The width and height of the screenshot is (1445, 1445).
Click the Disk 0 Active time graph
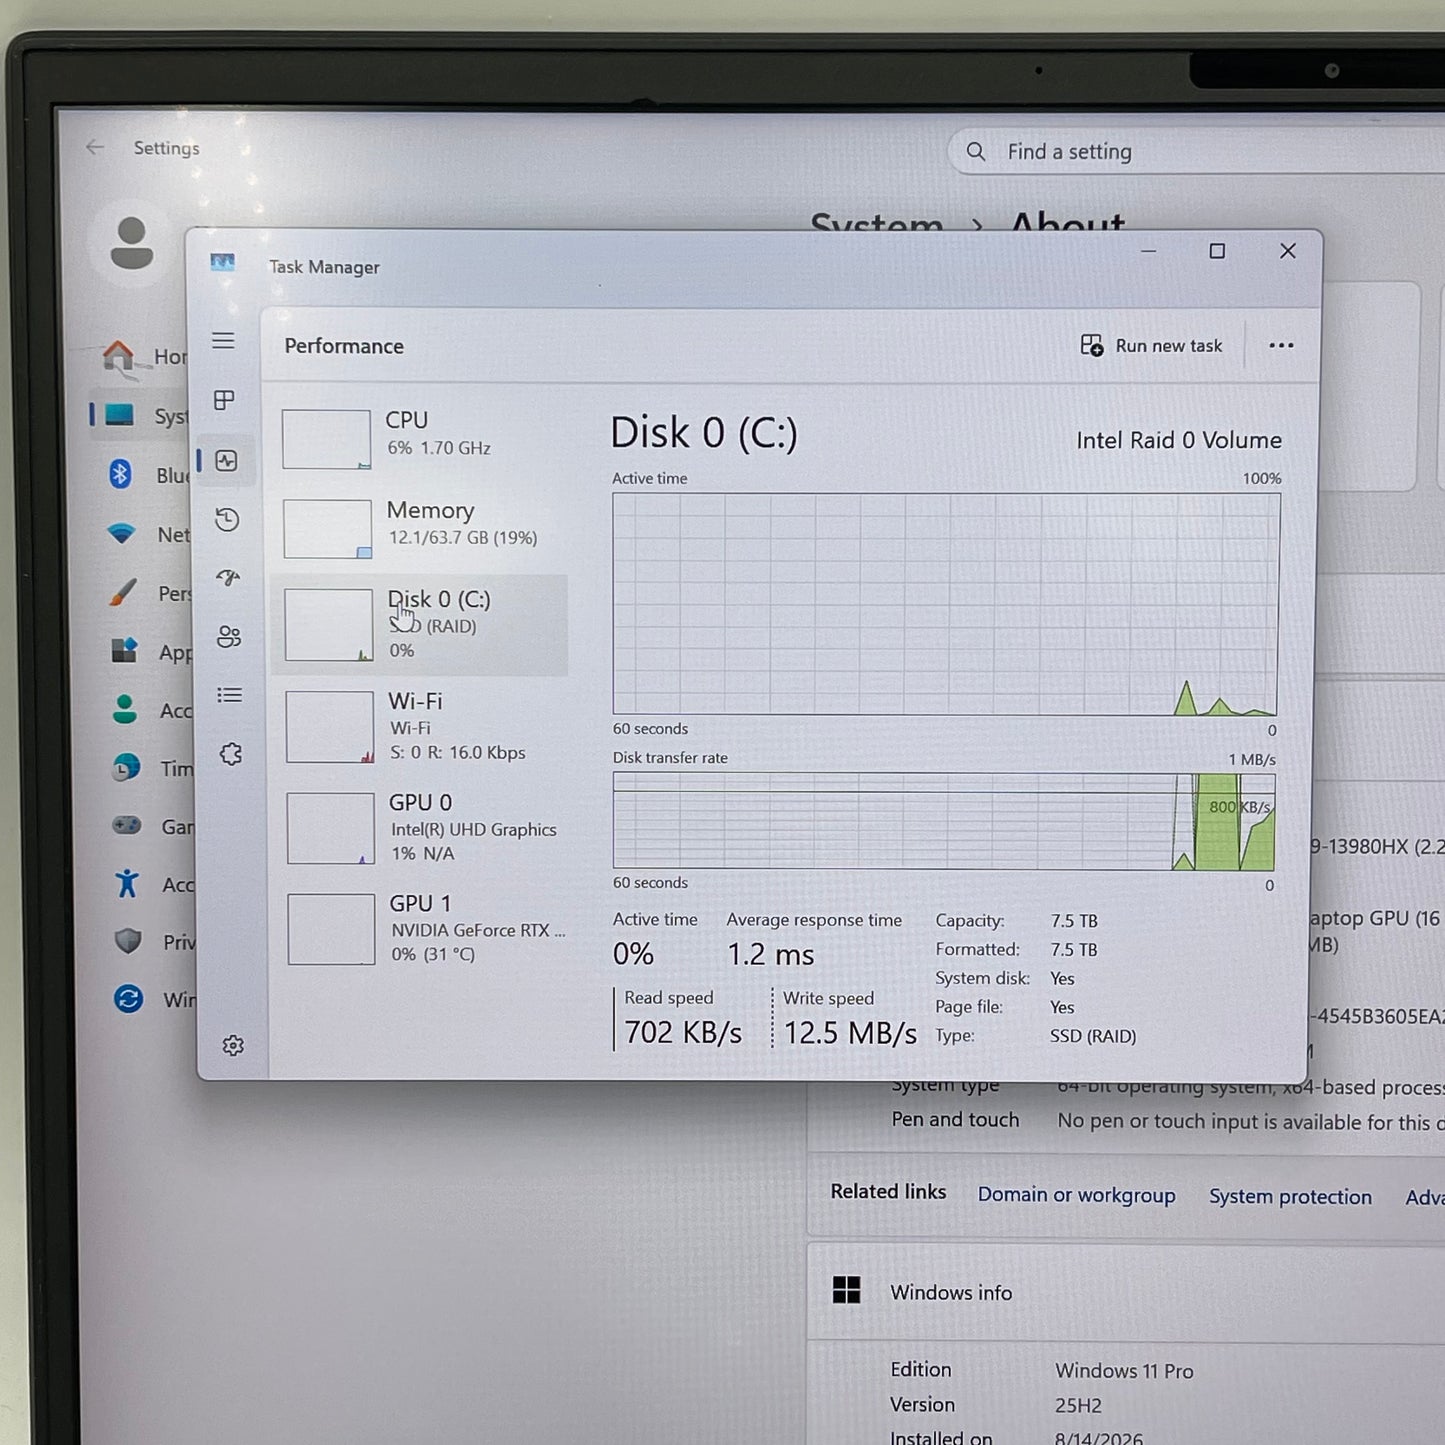(946, 604)
